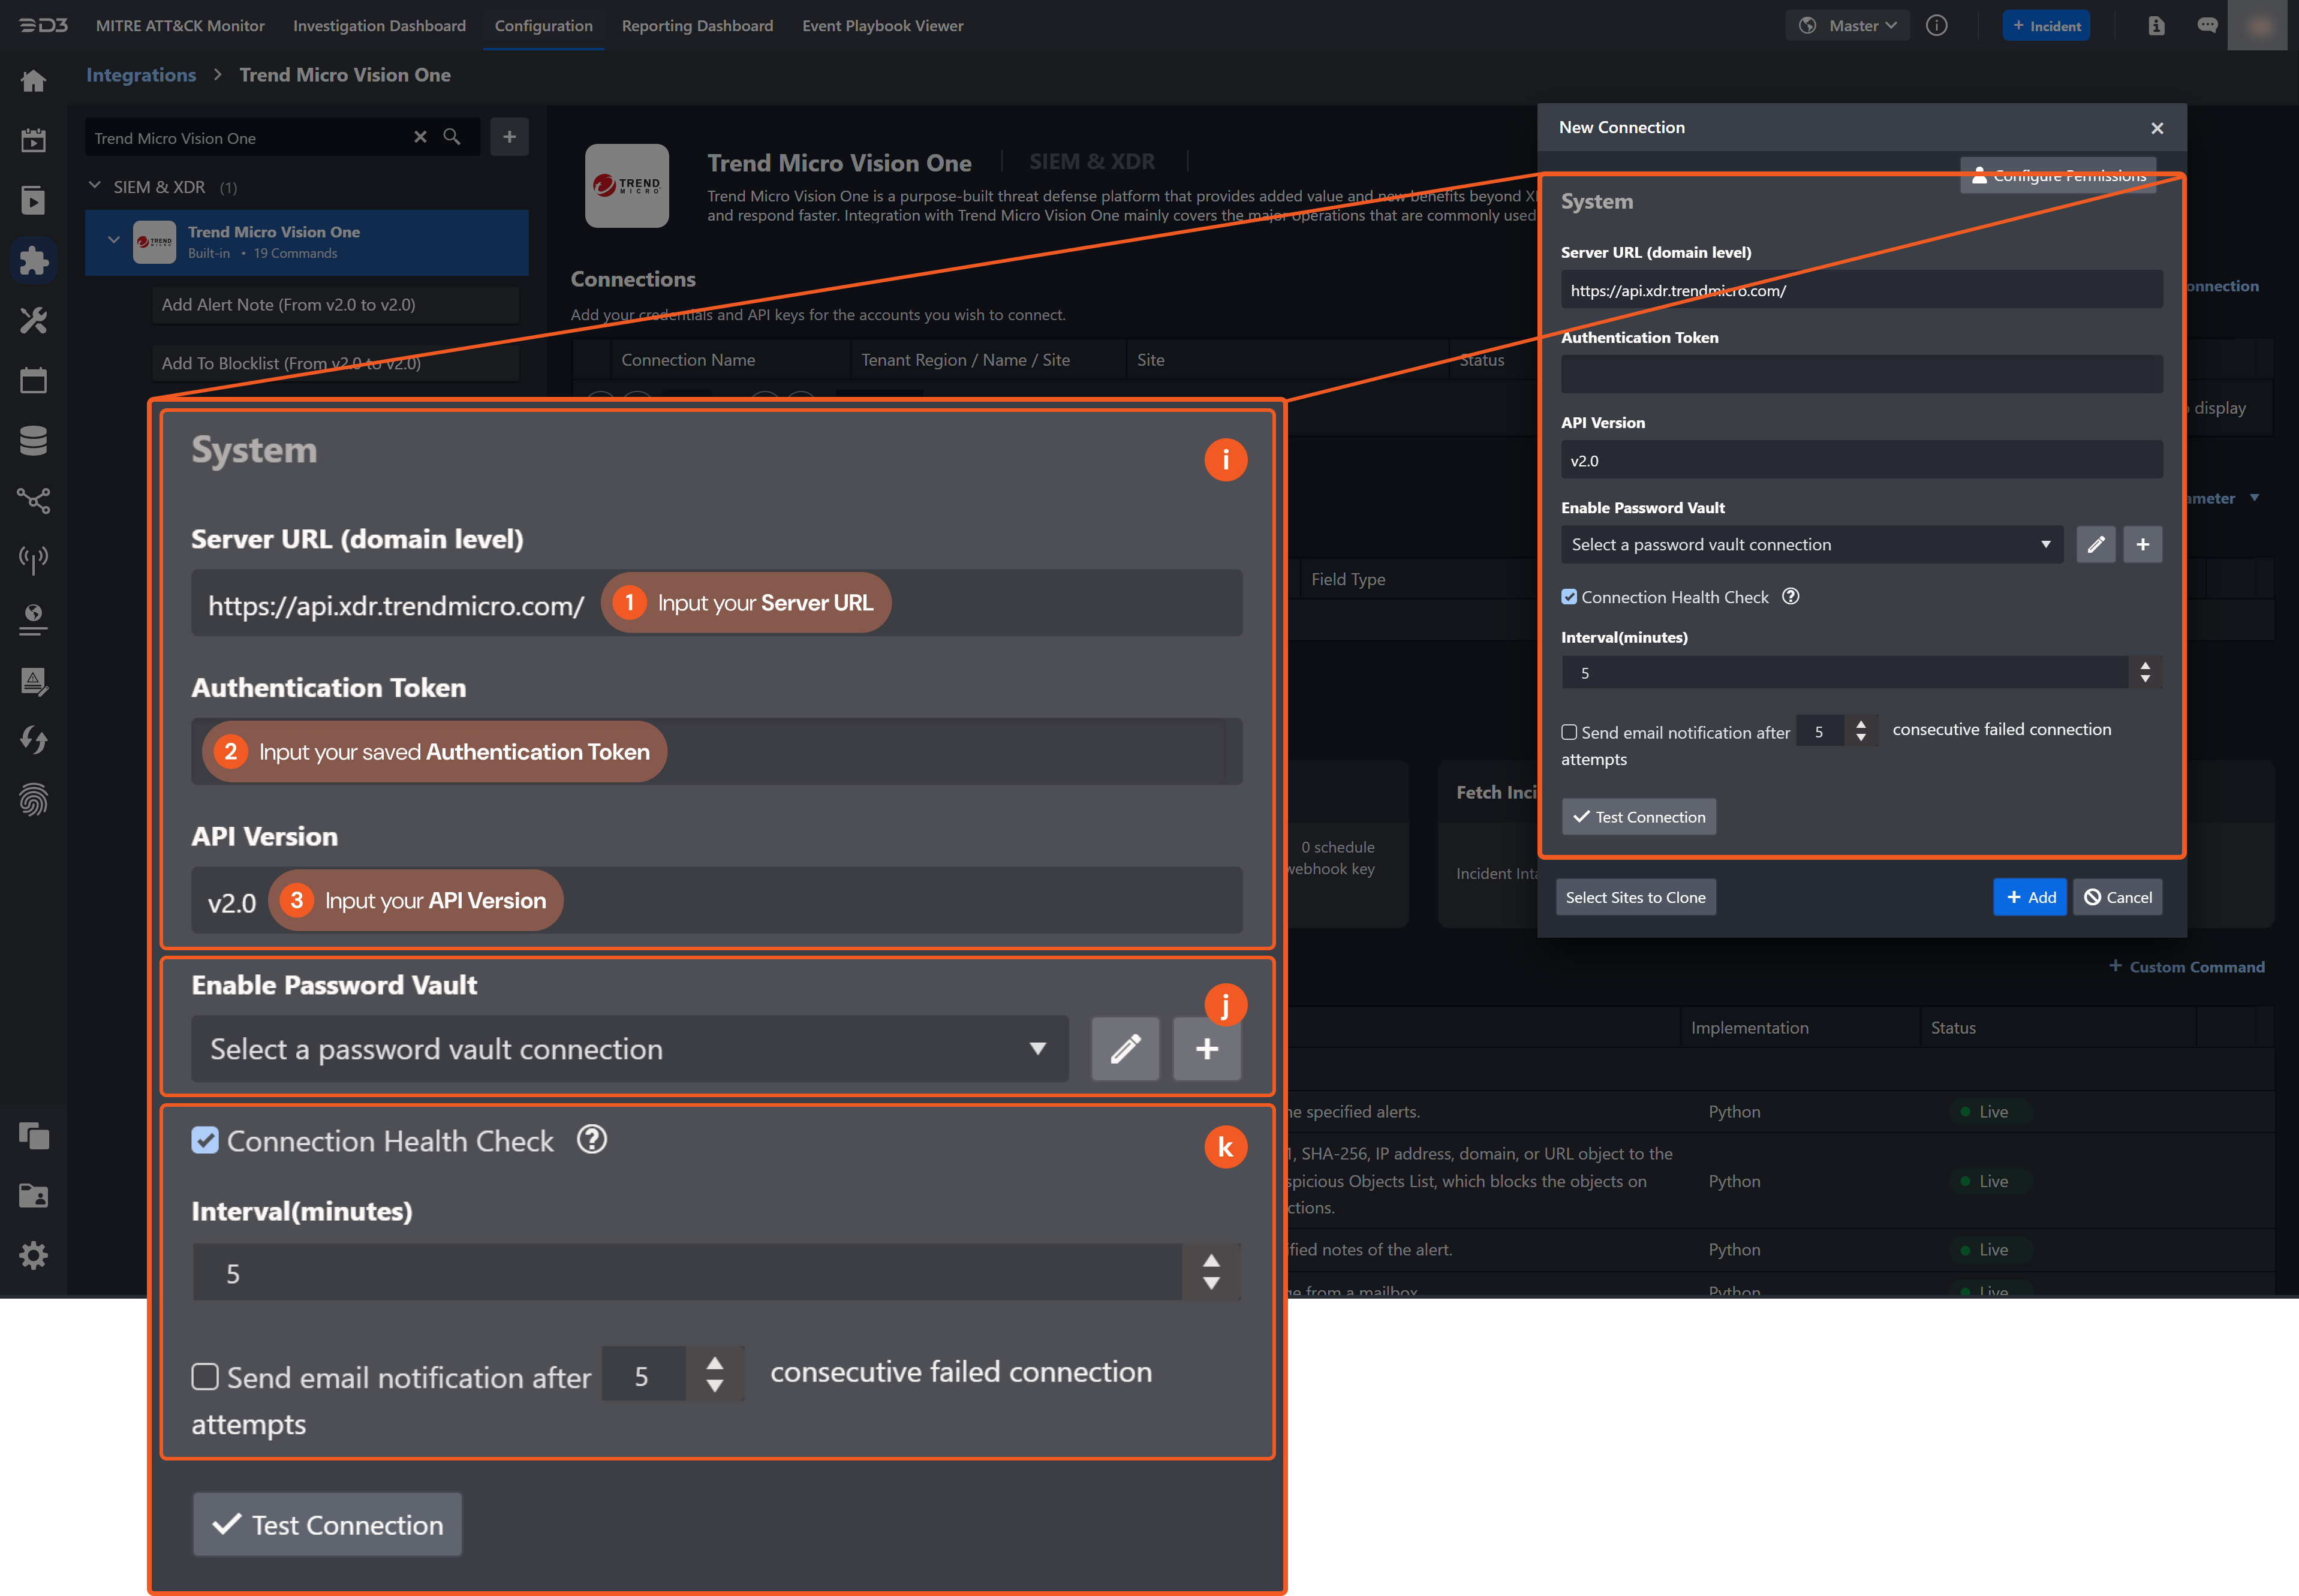This screenshot has height=1596, width=2299.
Task: Click the Select Sites to Clone button
Action: coord(1635,897)
